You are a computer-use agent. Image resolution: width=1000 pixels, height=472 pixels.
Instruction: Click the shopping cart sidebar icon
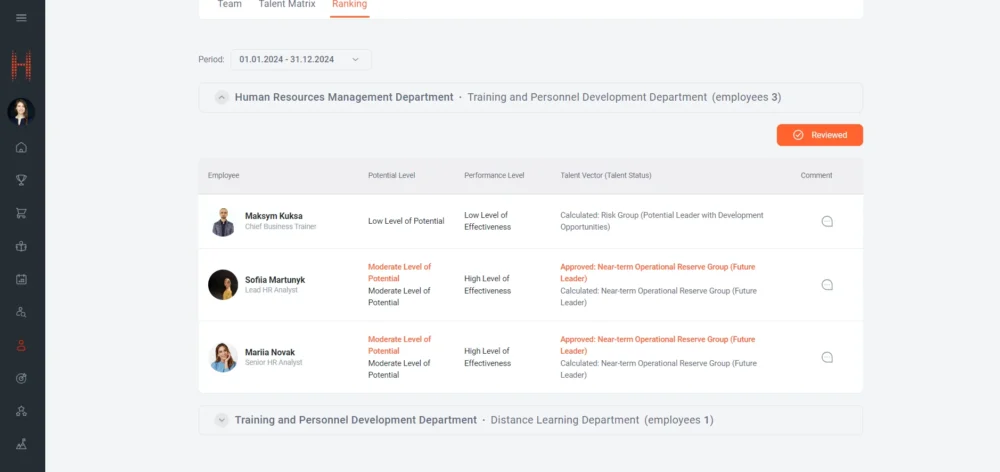(22, 213)
